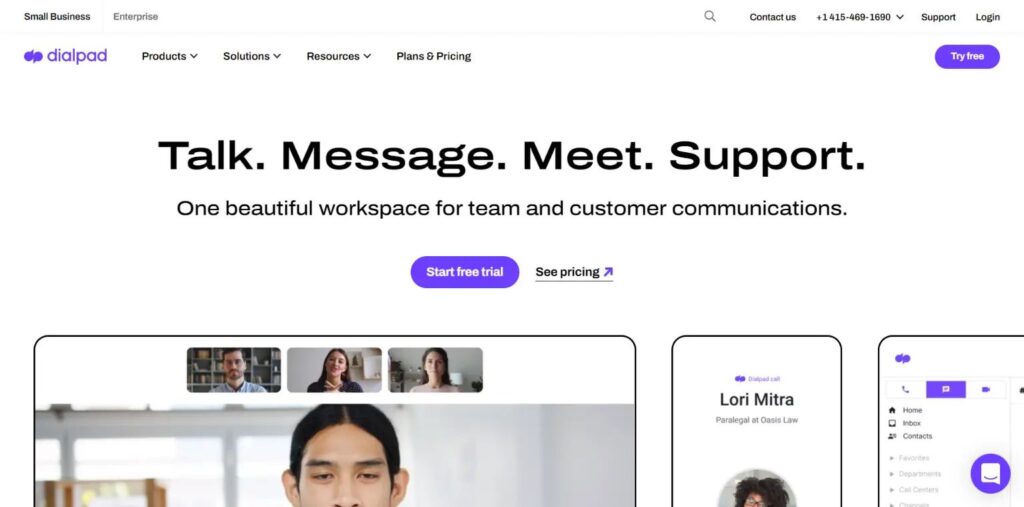The width and height of the screenshot is (1024, 507).
Task: Expand the Resources dropdown menu
Action: (338, 56)
